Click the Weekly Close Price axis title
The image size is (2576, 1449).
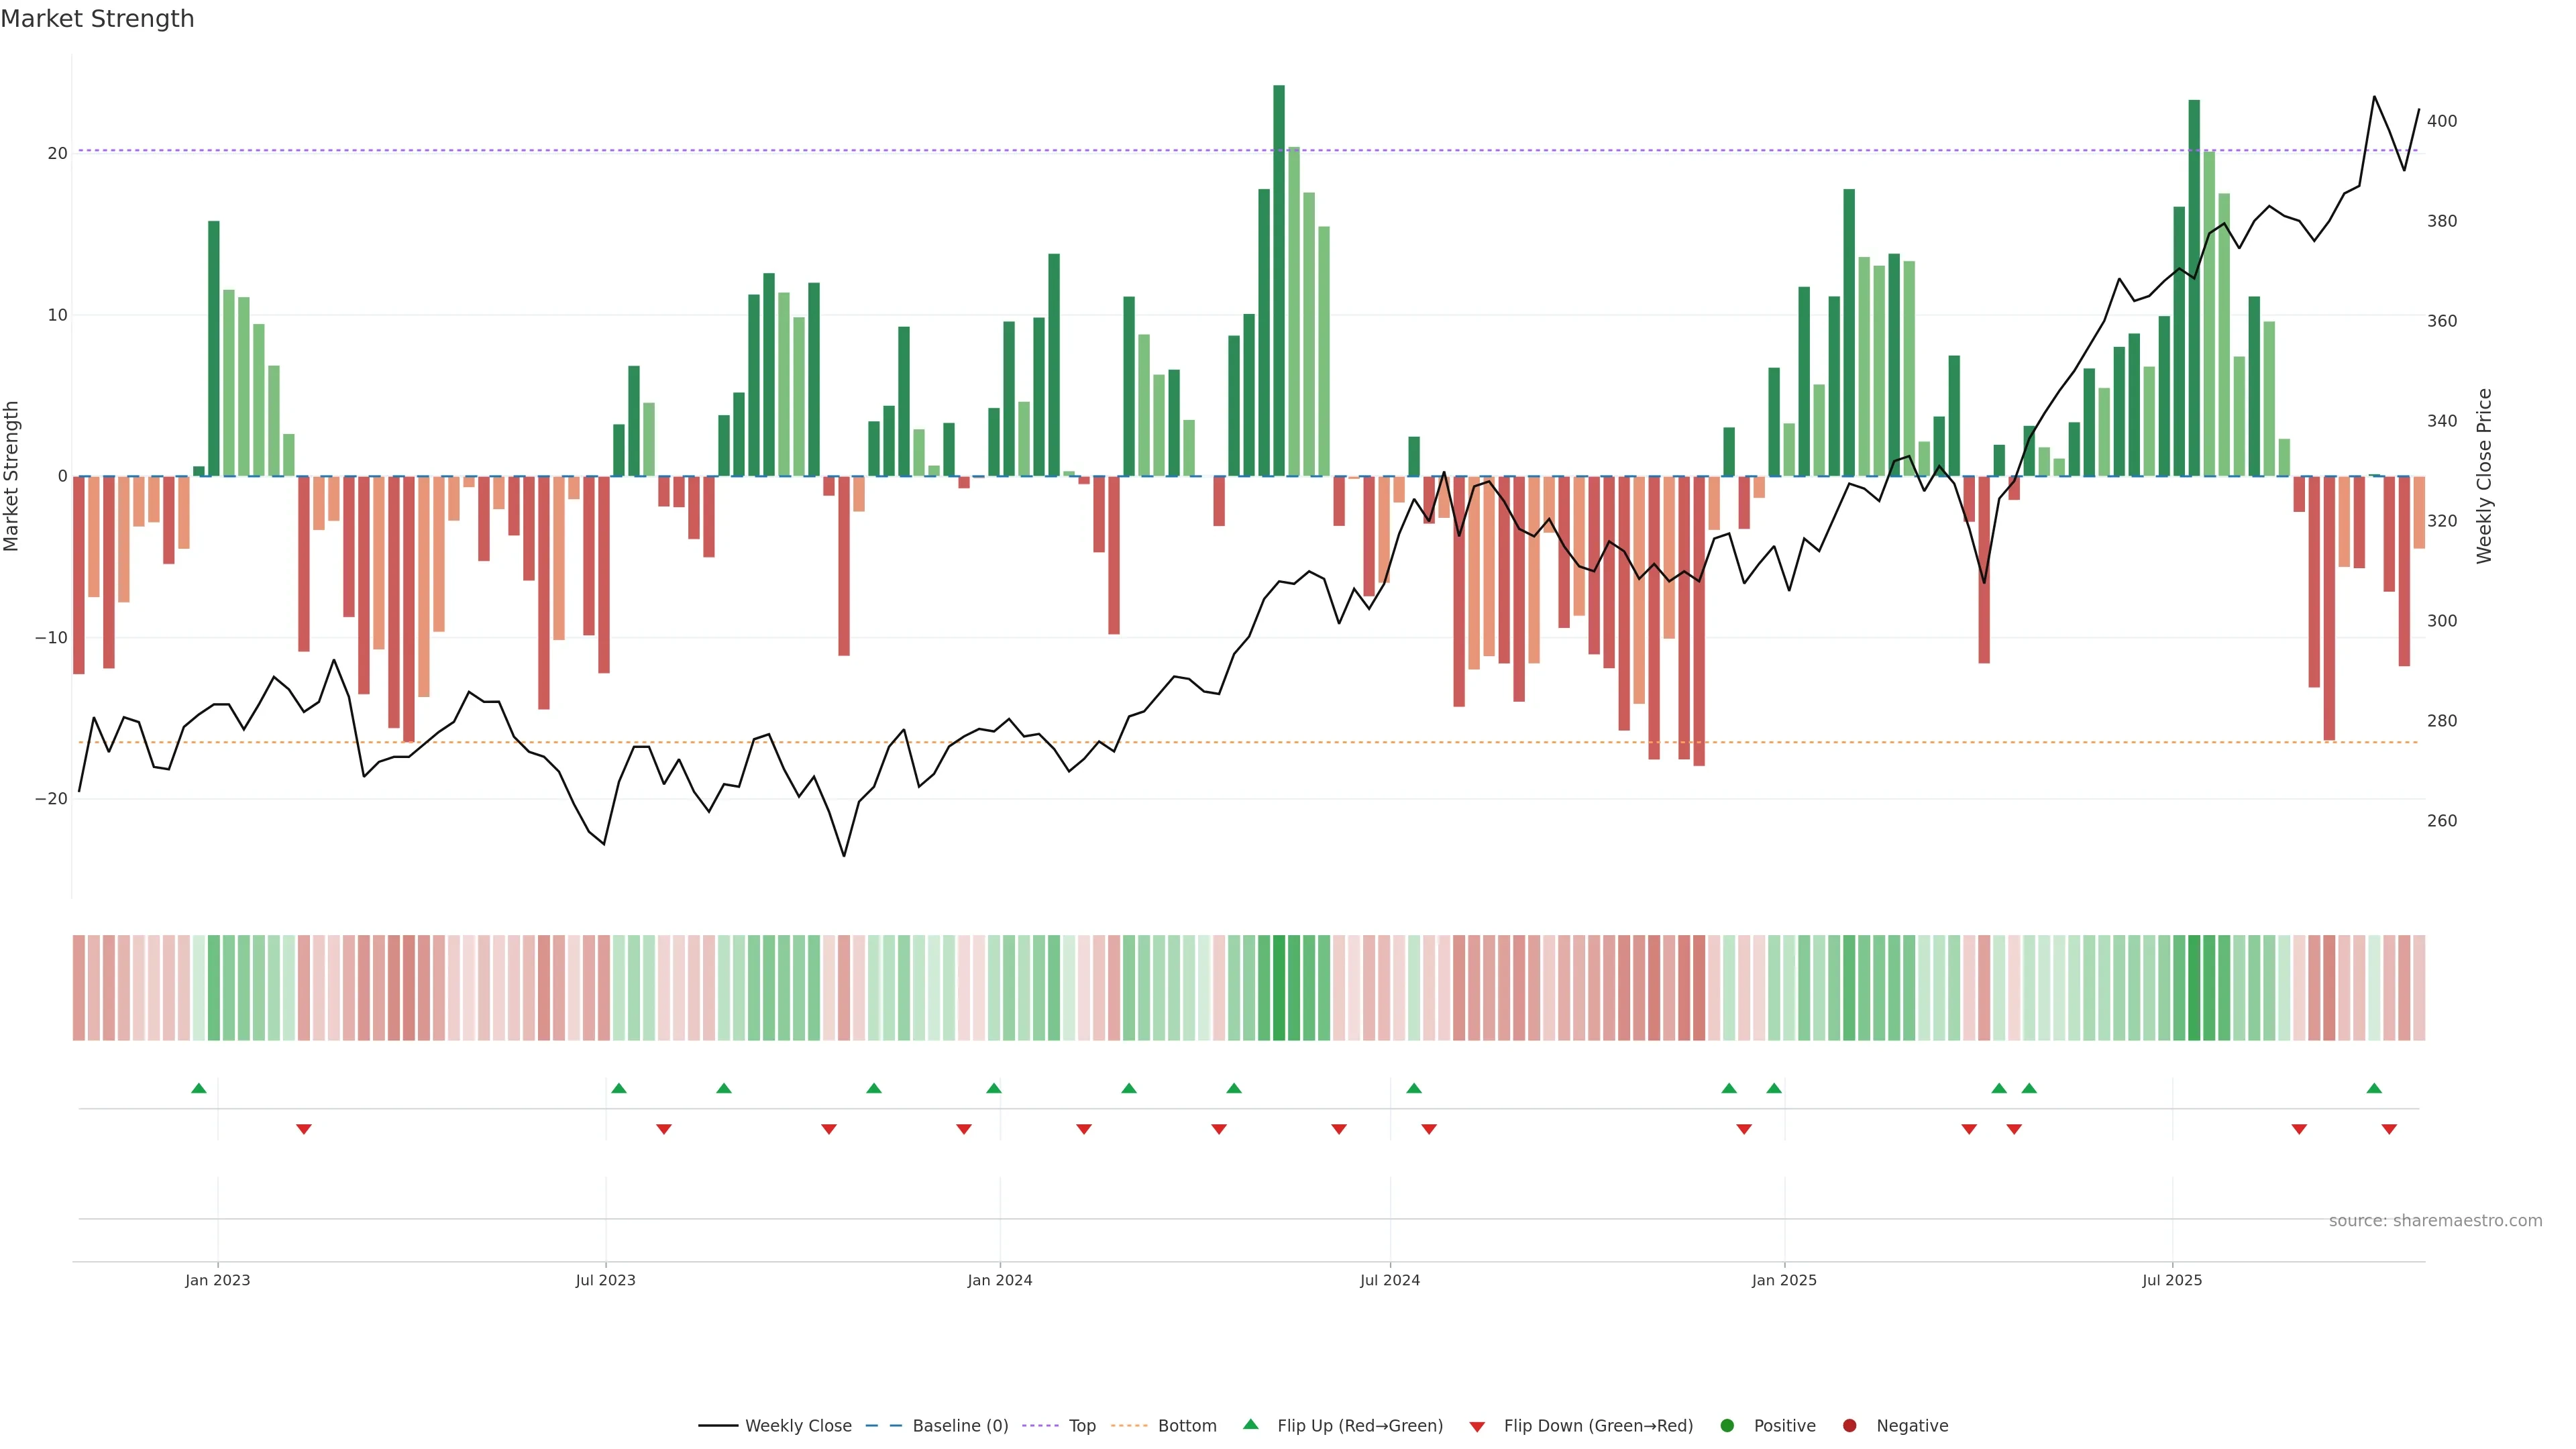coord(2484,476)
